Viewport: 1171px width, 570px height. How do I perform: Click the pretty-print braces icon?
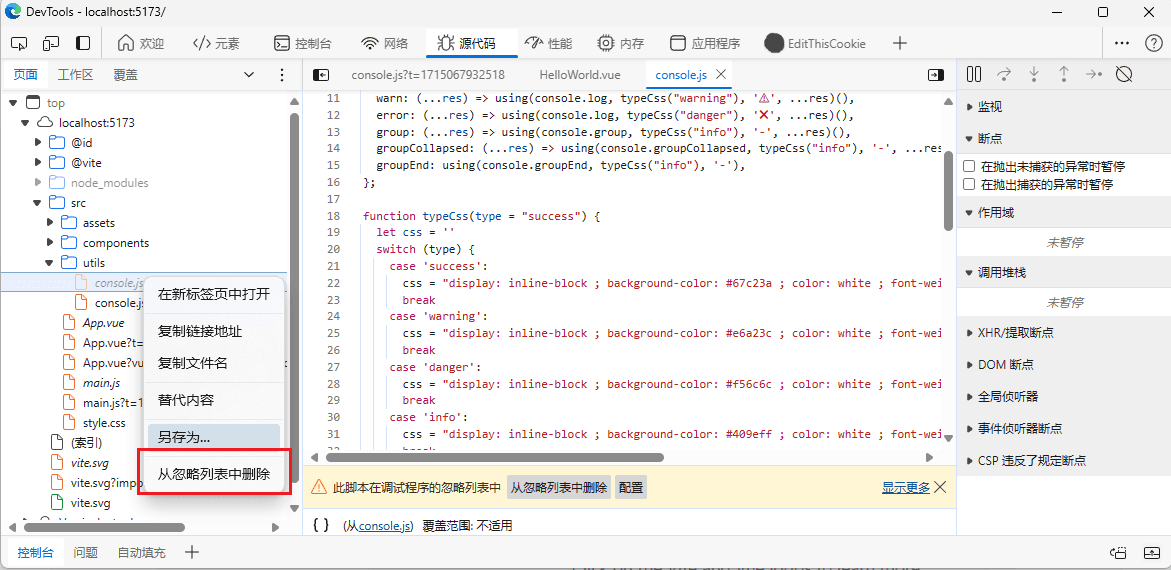pyautogui.click(x=321, y=525)
